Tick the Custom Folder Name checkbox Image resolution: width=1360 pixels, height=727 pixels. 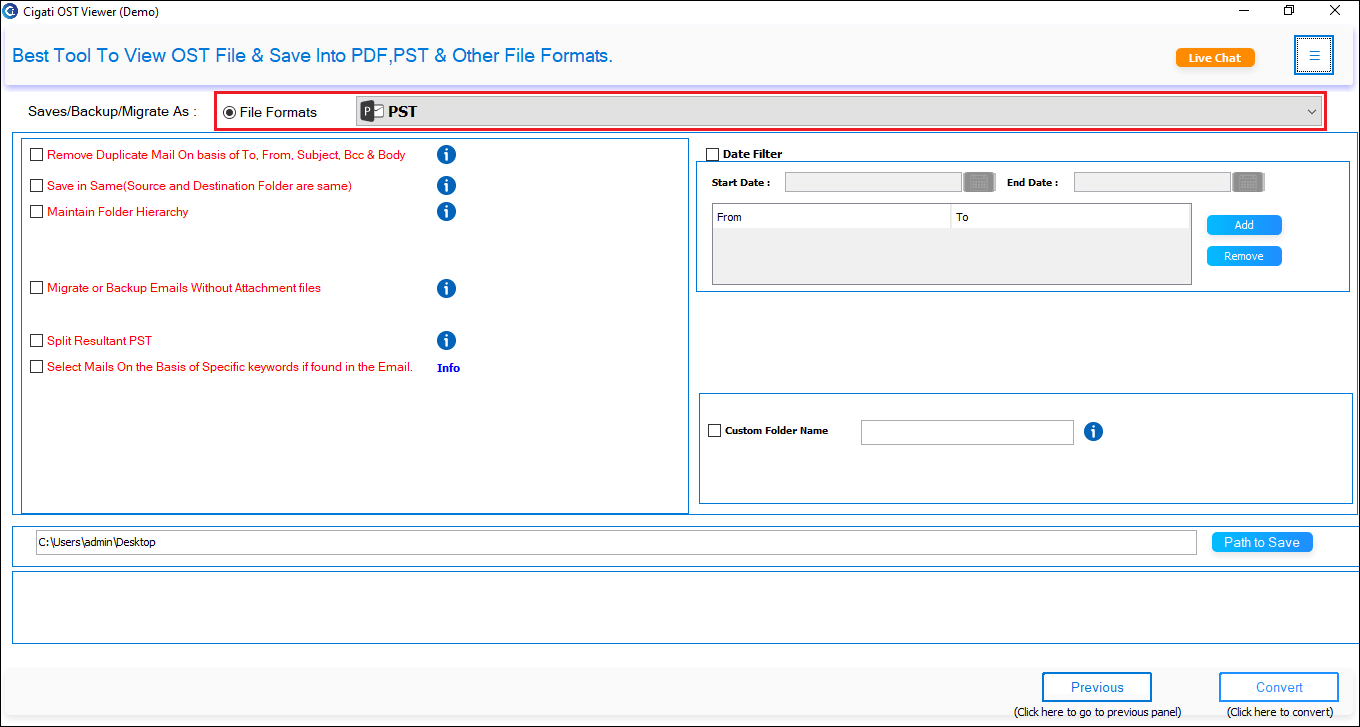click(x=714, y=431)
